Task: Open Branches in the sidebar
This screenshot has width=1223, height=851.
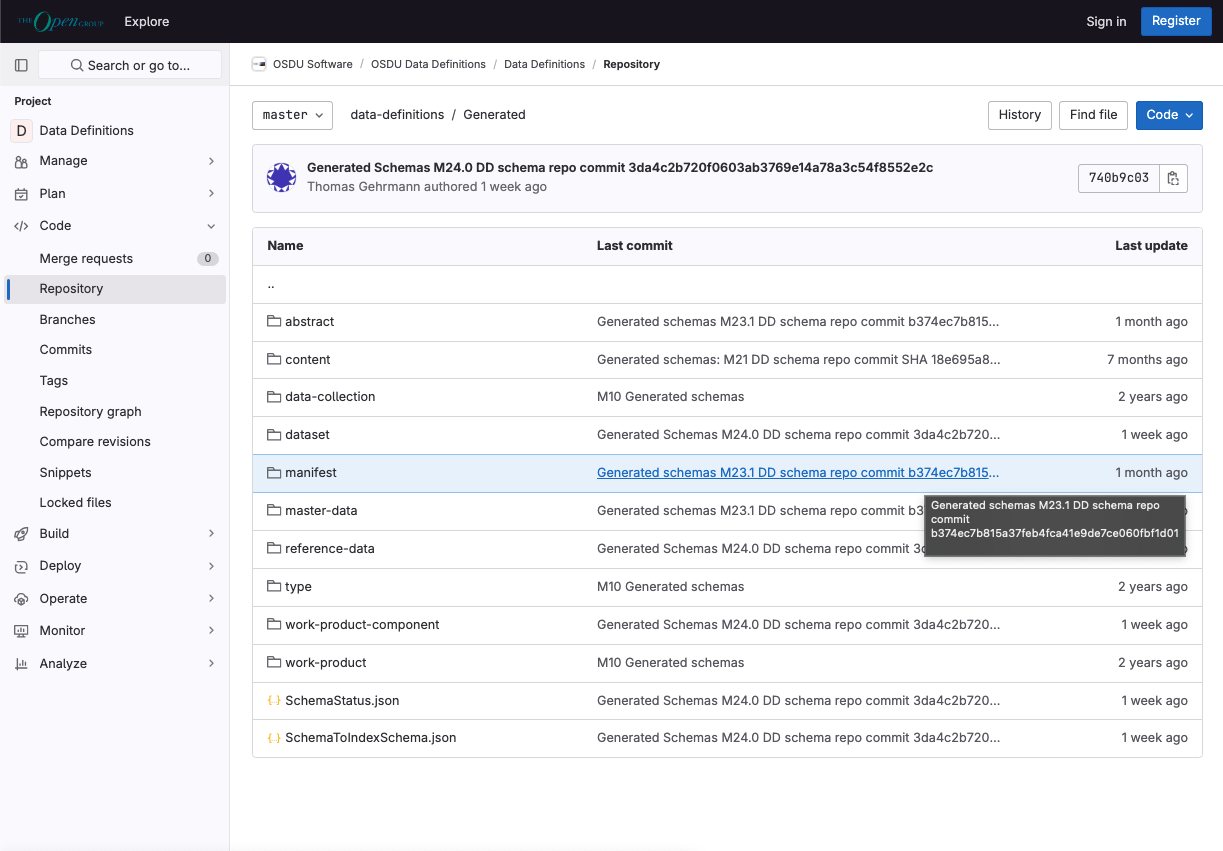Action: point(115,320)
